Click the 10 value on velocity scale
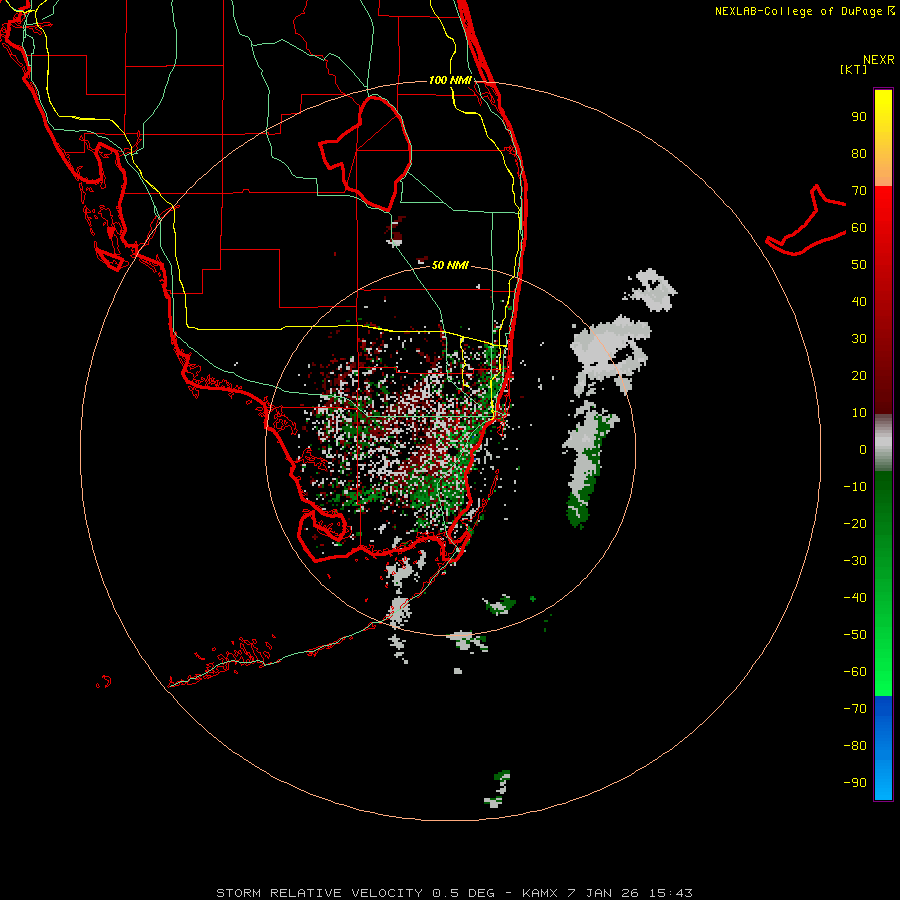900x900 pixels. click(859, 413)
